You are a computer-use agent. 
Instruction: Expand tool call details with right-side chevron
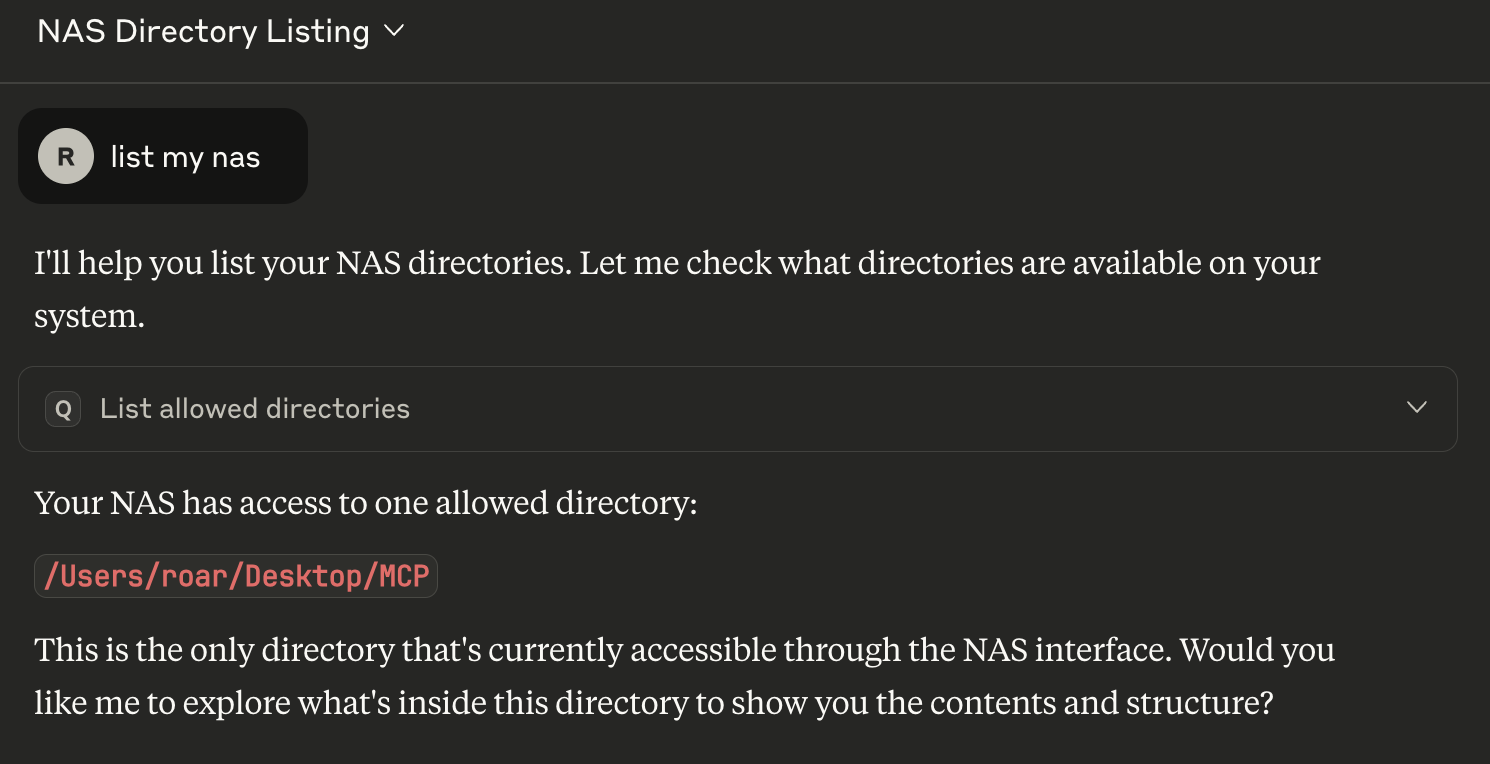click(1416, 408)
